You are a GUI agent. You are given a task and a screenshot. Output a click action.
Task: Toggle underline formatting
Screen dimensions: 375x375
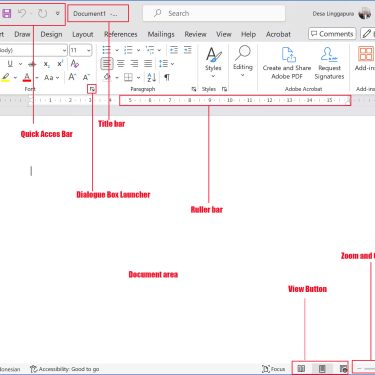coord(10,64)
